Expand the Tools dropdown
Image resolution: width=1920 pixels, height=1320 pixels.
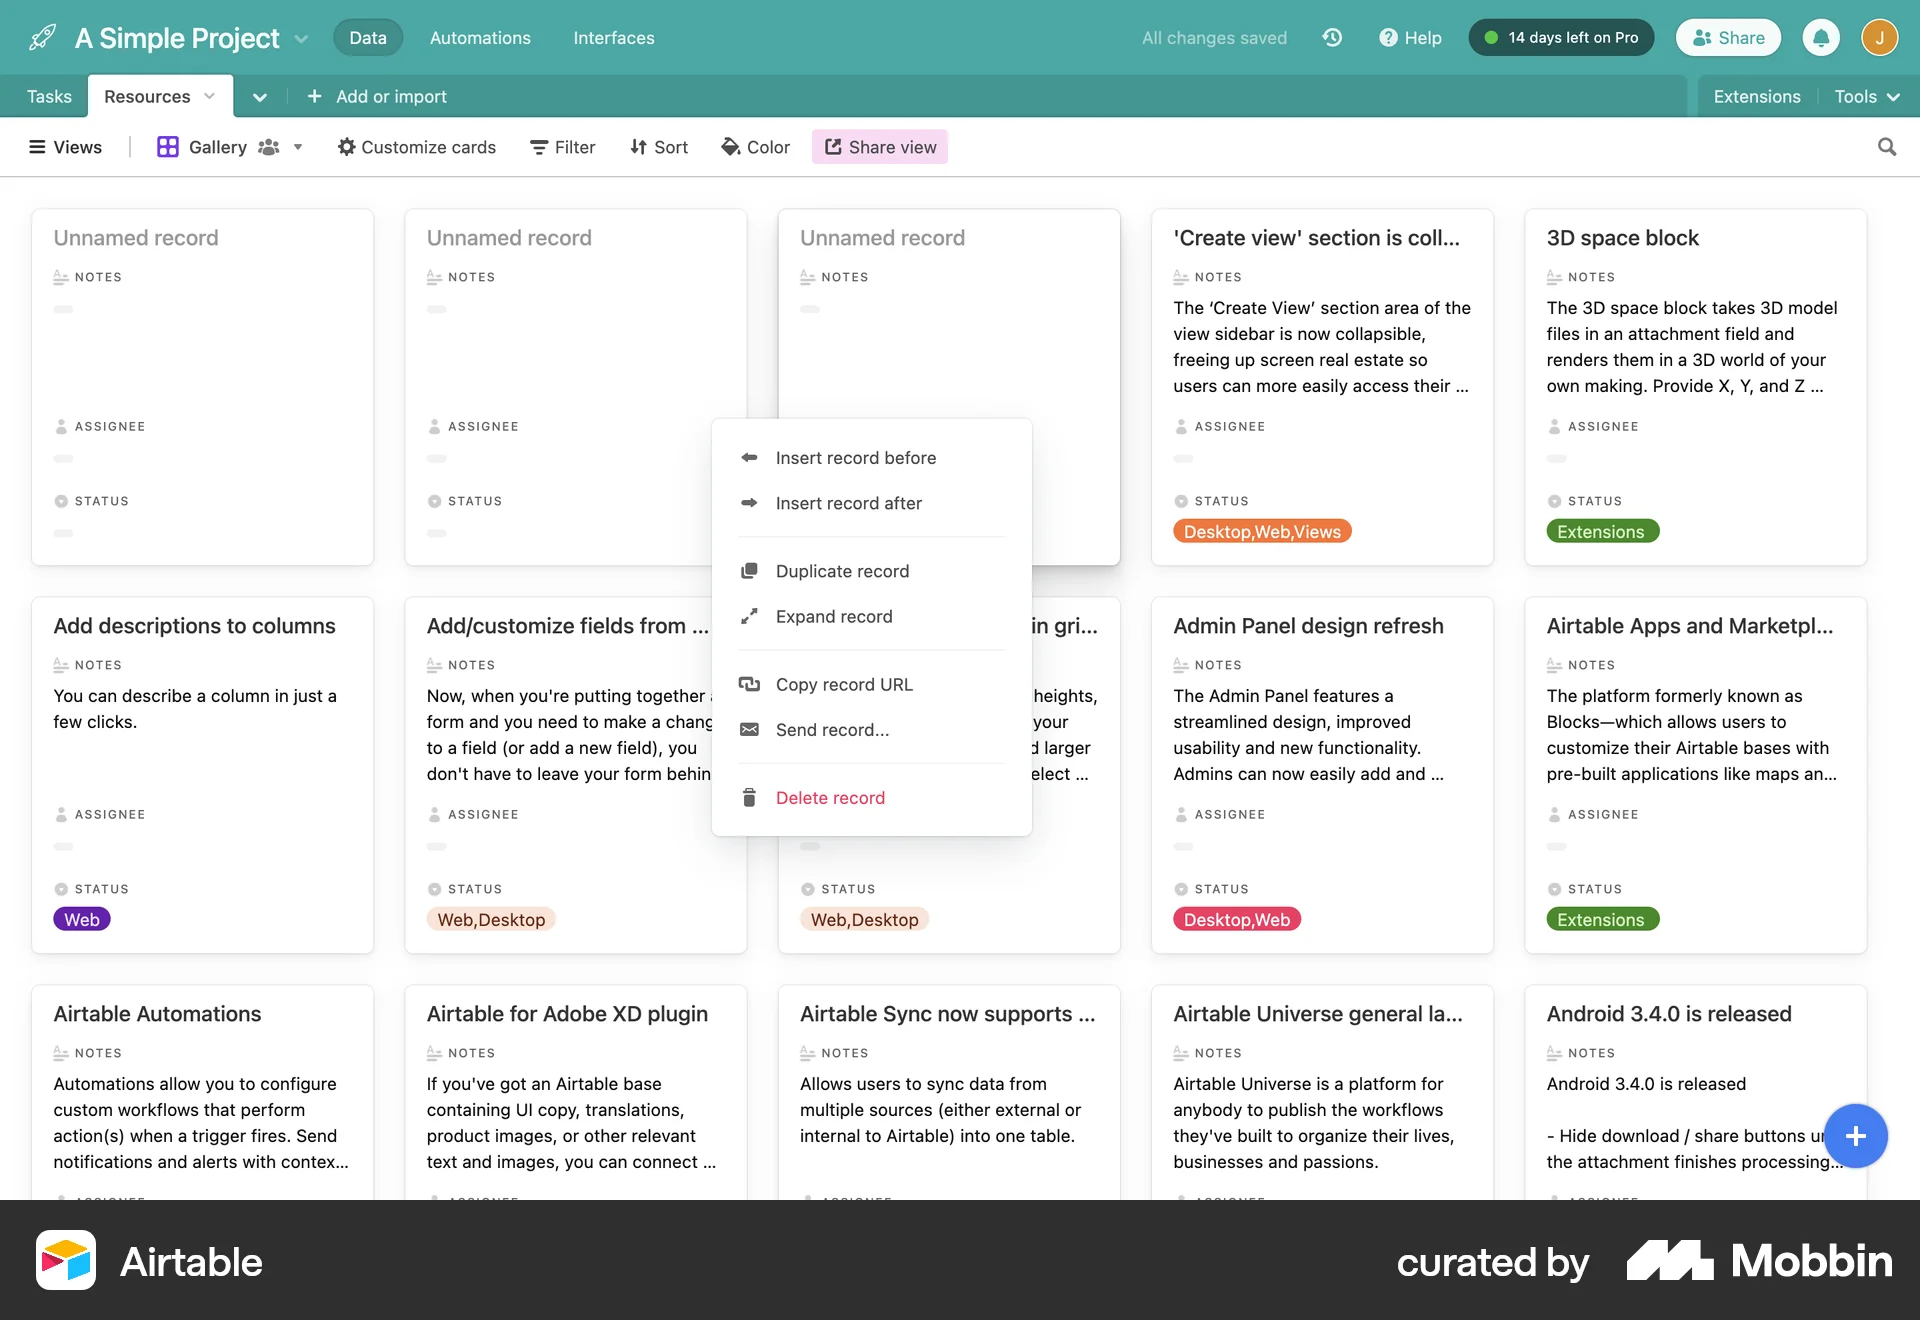pyautogui.click(x=1866, y=96)
